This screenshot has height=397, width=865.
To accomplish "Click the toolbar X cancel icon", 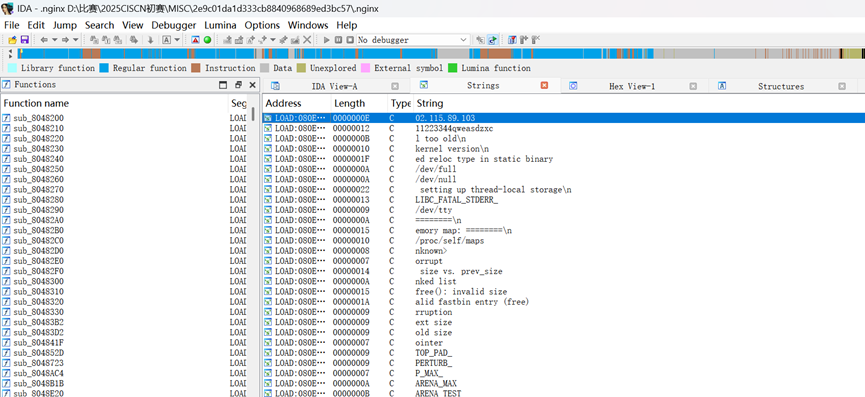I will point(307,40).
